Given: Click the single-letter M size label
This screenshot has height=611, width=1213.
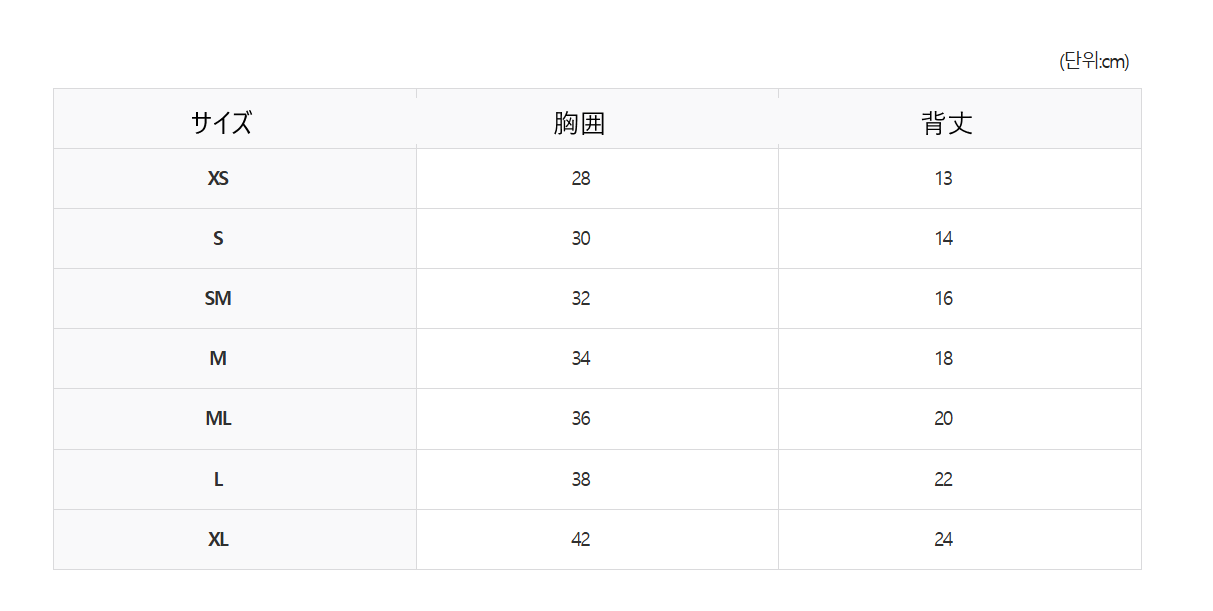Looking at the screenshot, I should [x=218, y=358].
